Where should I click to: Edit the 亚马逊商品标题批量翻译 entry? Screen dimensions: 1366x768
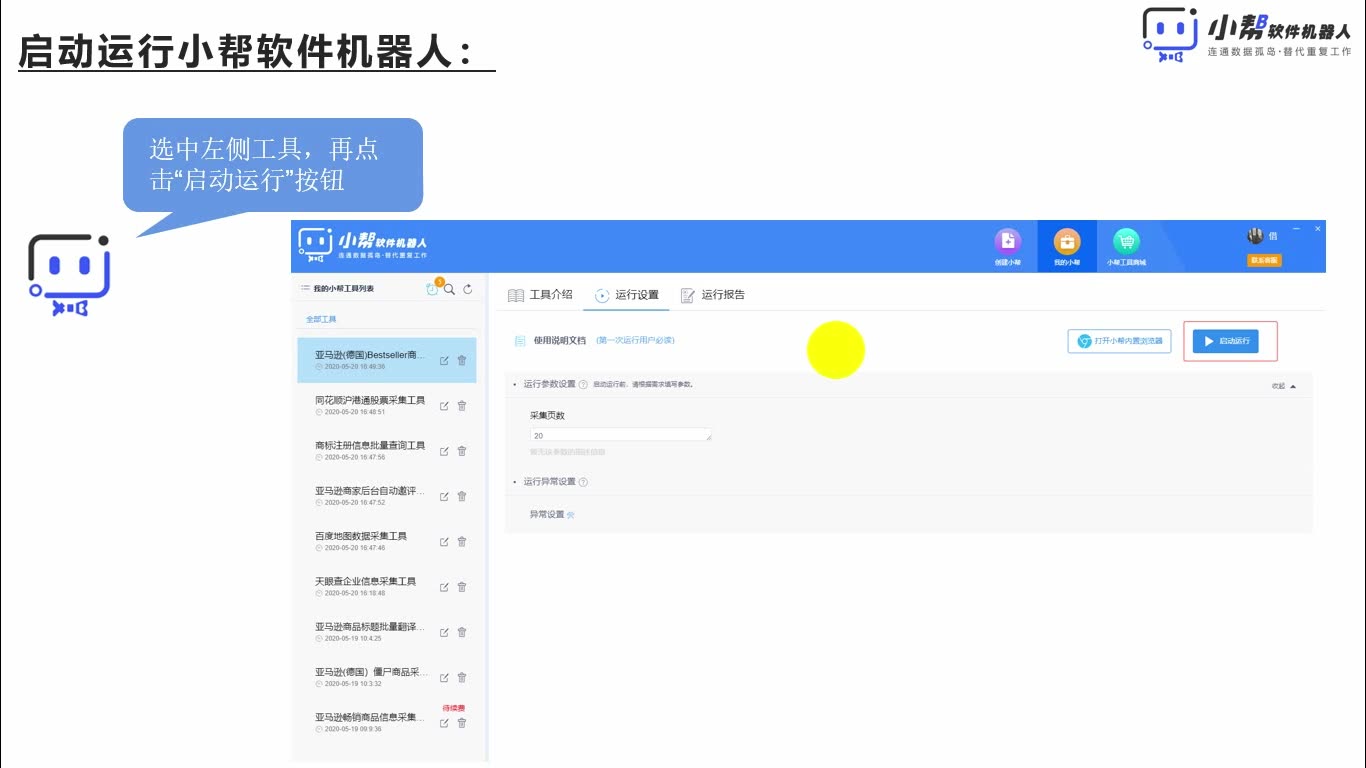444,633
